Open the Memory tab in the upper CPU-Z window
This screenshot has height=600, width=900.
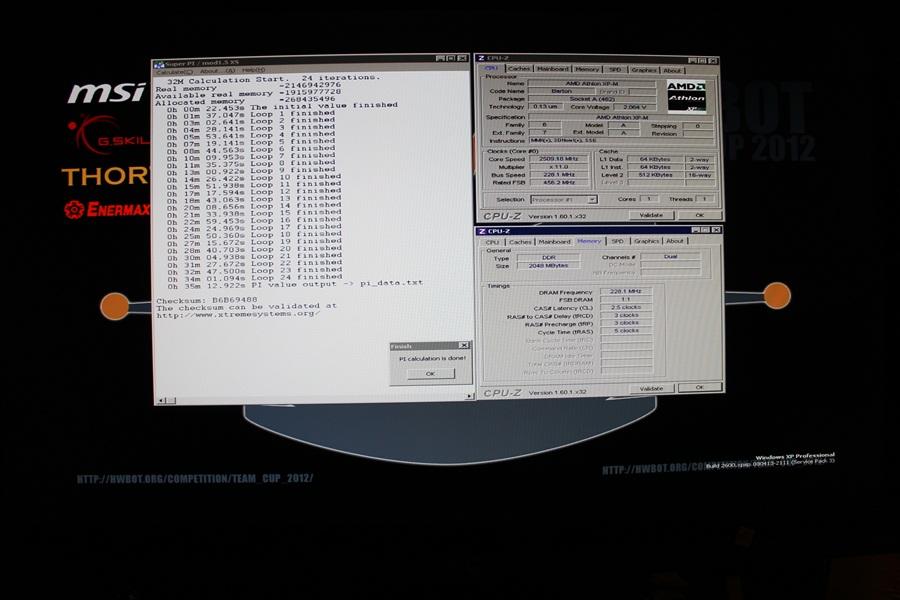587,69
